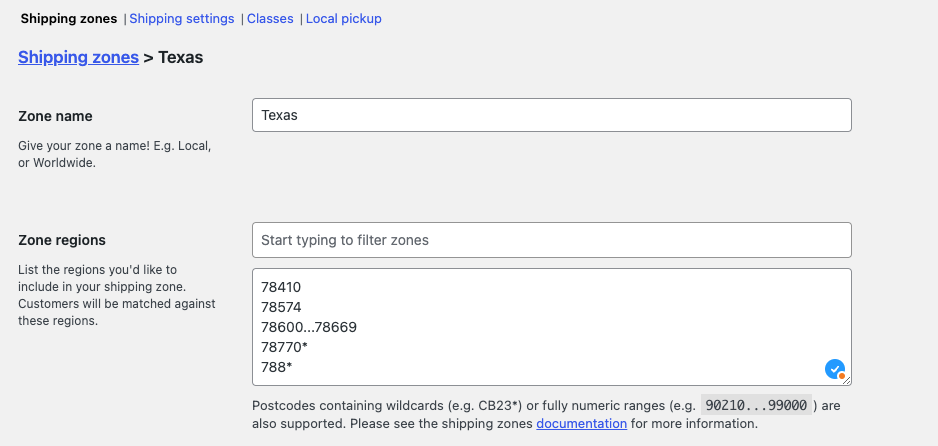Click the 78600...78669 range line
The height and width of the screenshot is (446, 938).
[309, 327]
